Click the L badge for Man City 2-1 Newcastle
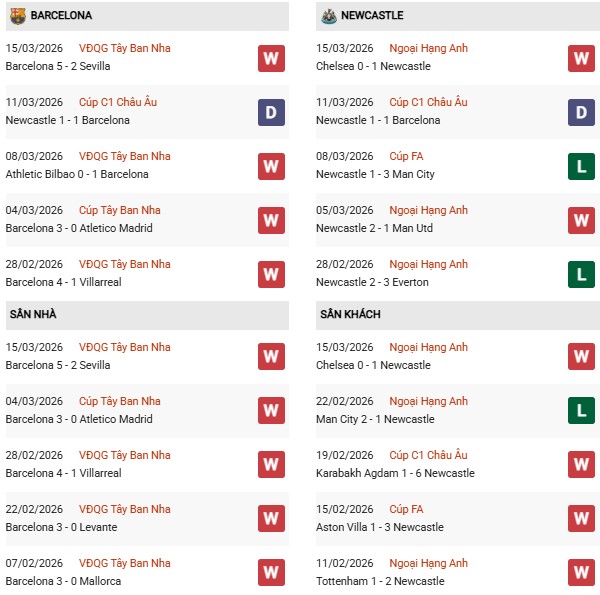This screenshot has height=595, width=600. (x=581, y=411)
